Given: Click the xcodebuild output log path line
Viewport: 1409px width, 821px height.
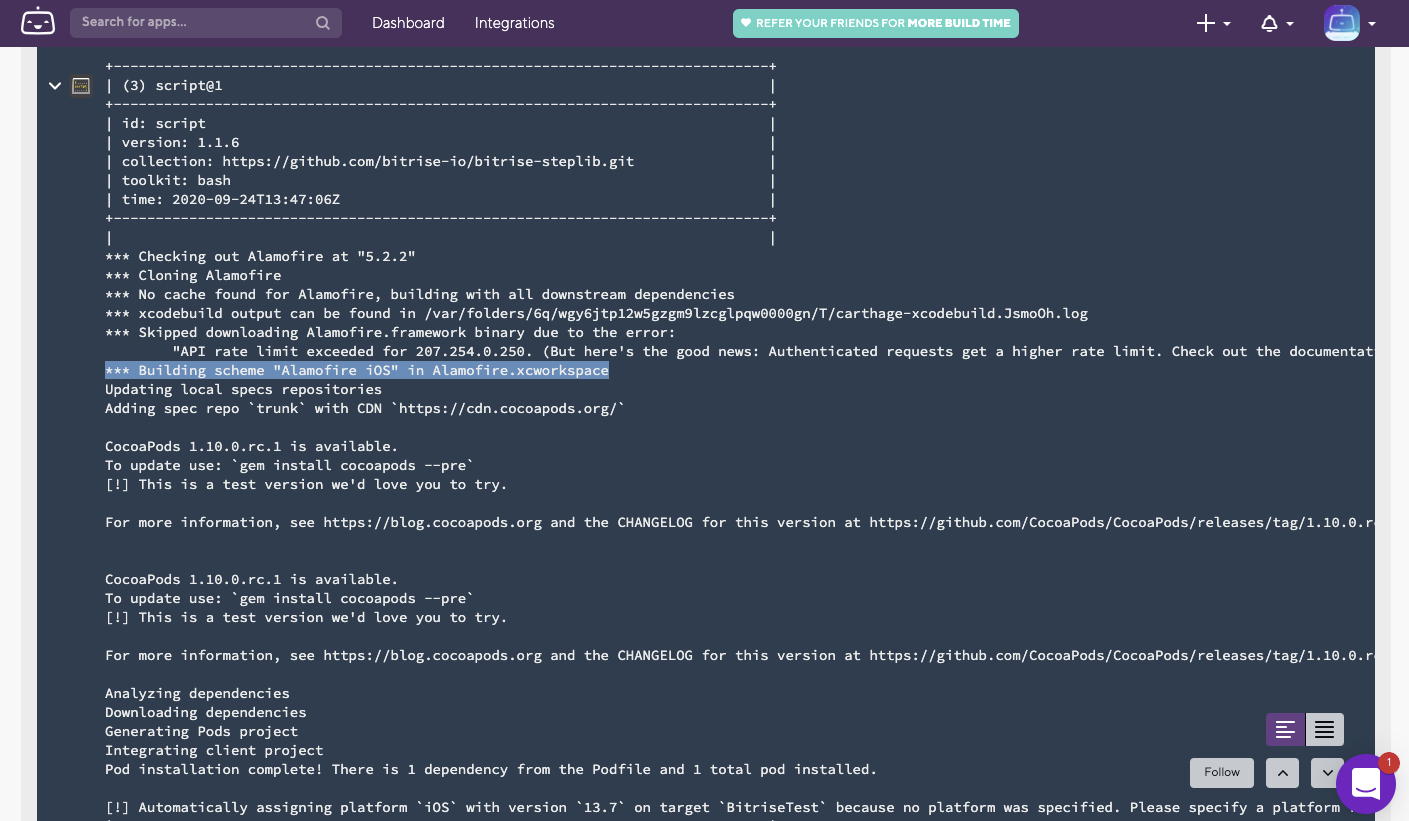Looking at the screenshot, I should 596,314.
